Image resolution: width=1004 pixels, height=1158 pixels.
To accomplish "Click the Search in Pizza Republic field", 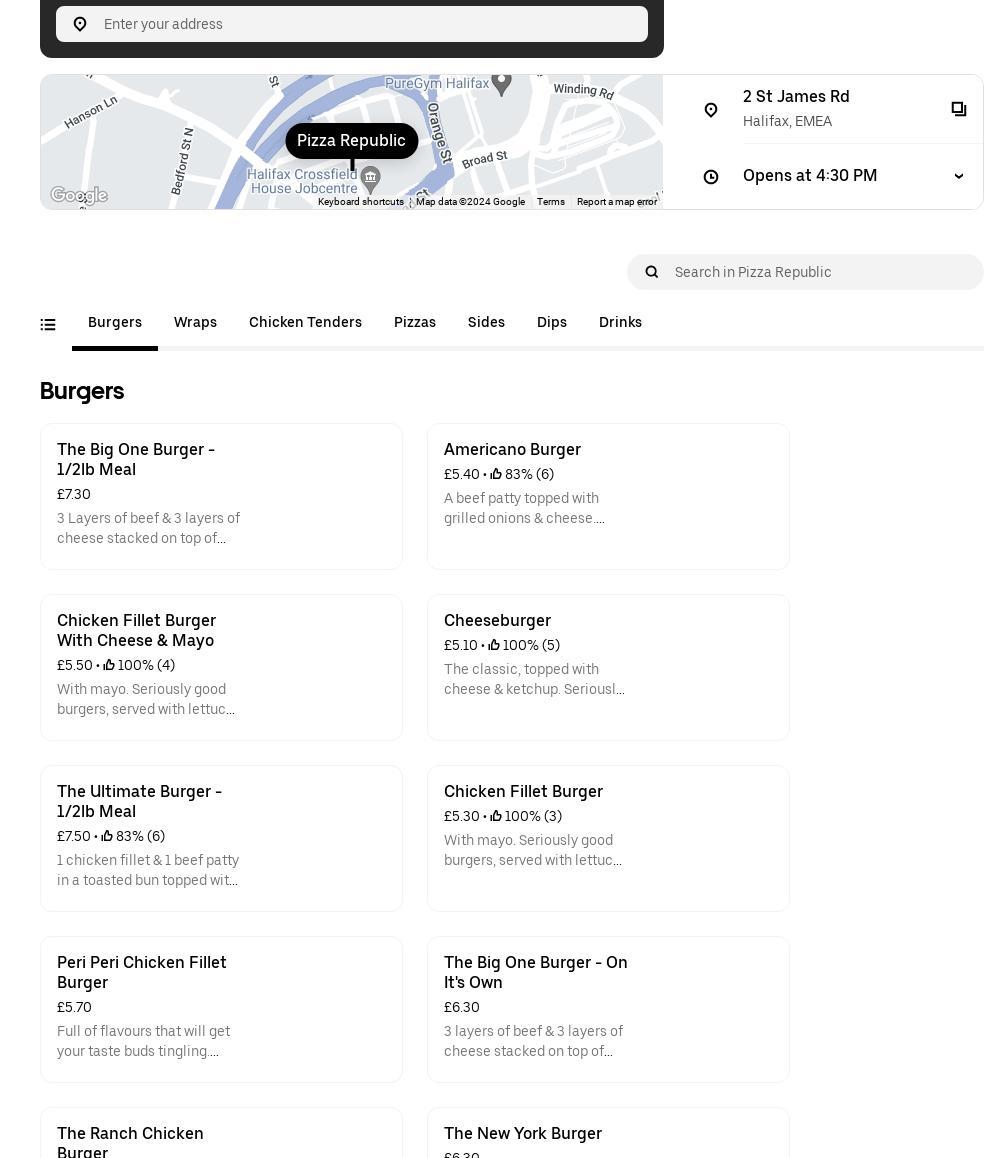I will [805, 272].
